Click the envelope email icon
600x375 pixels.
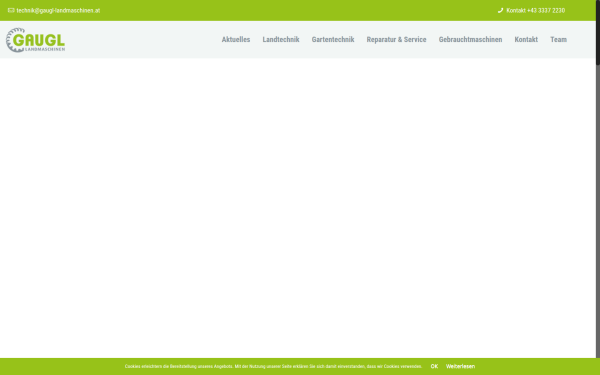tap(11, 10)
